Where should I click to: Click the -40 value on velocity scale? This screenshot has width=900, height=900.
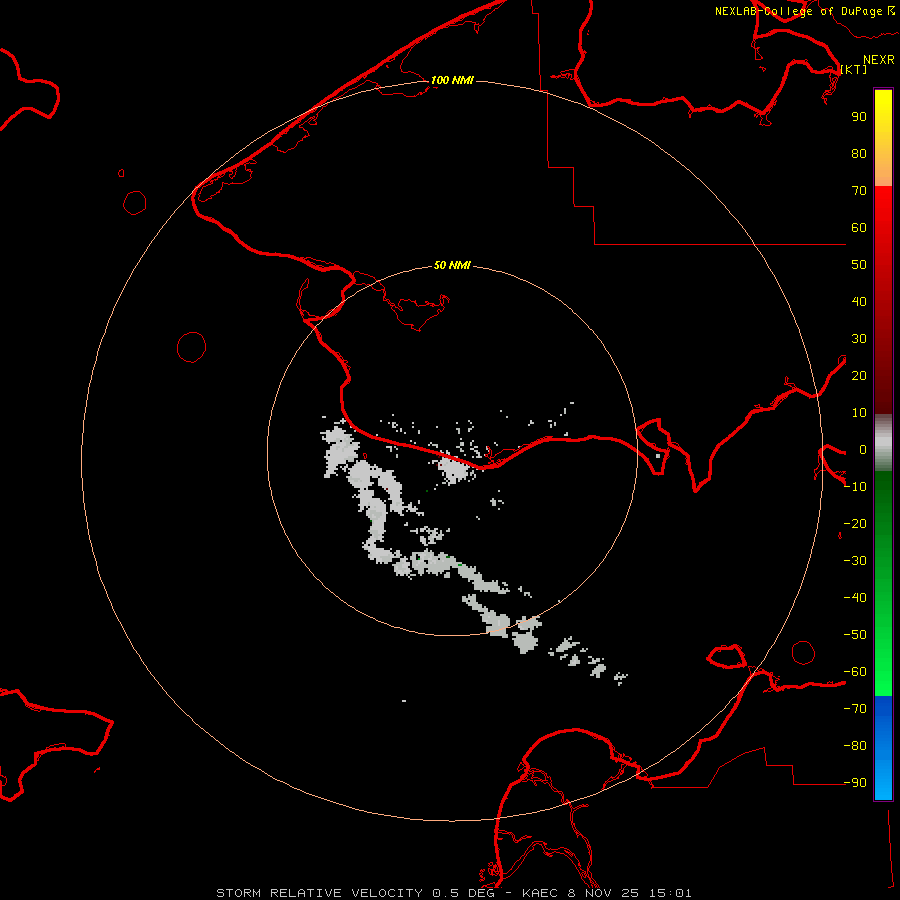coord(855,598)
